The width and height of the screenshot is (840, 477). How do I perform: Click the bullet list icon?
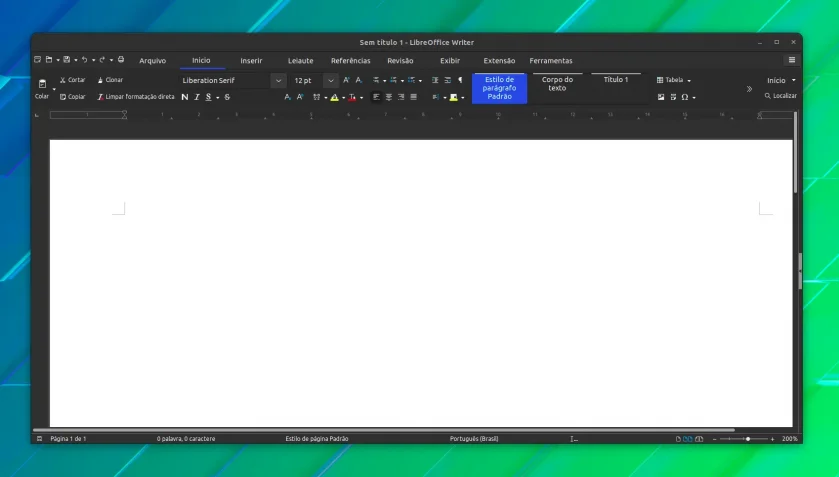pos(376,80)
